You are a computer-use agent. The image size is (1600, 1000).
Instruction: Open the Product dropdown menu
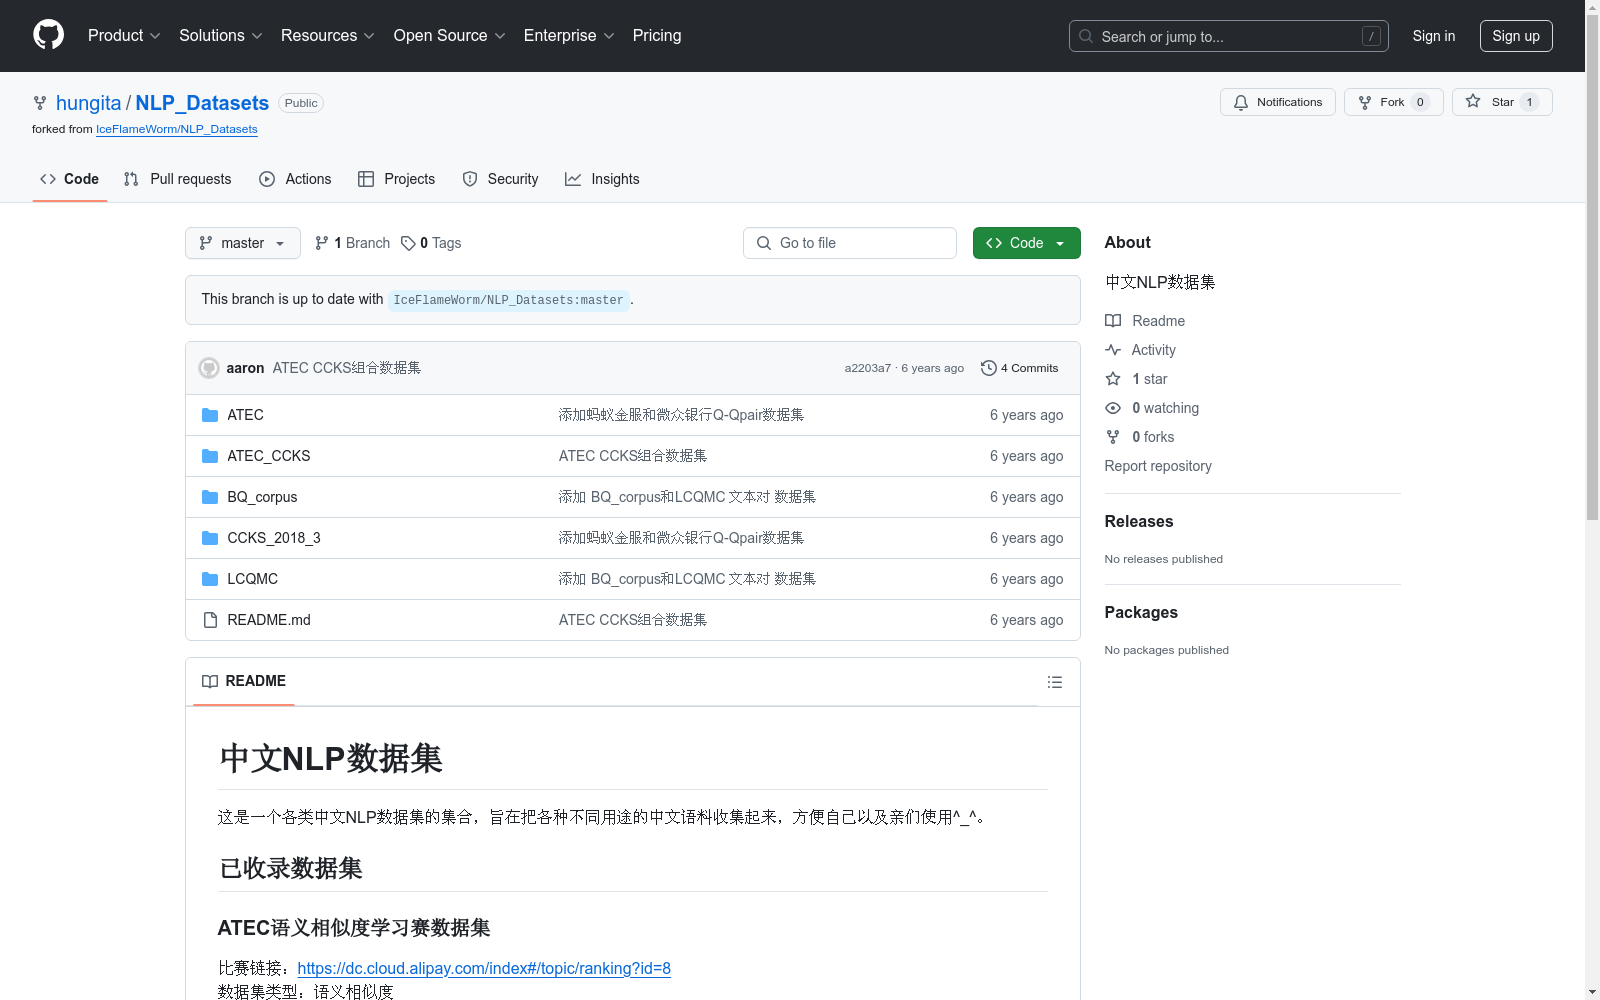tap(124, 35)
